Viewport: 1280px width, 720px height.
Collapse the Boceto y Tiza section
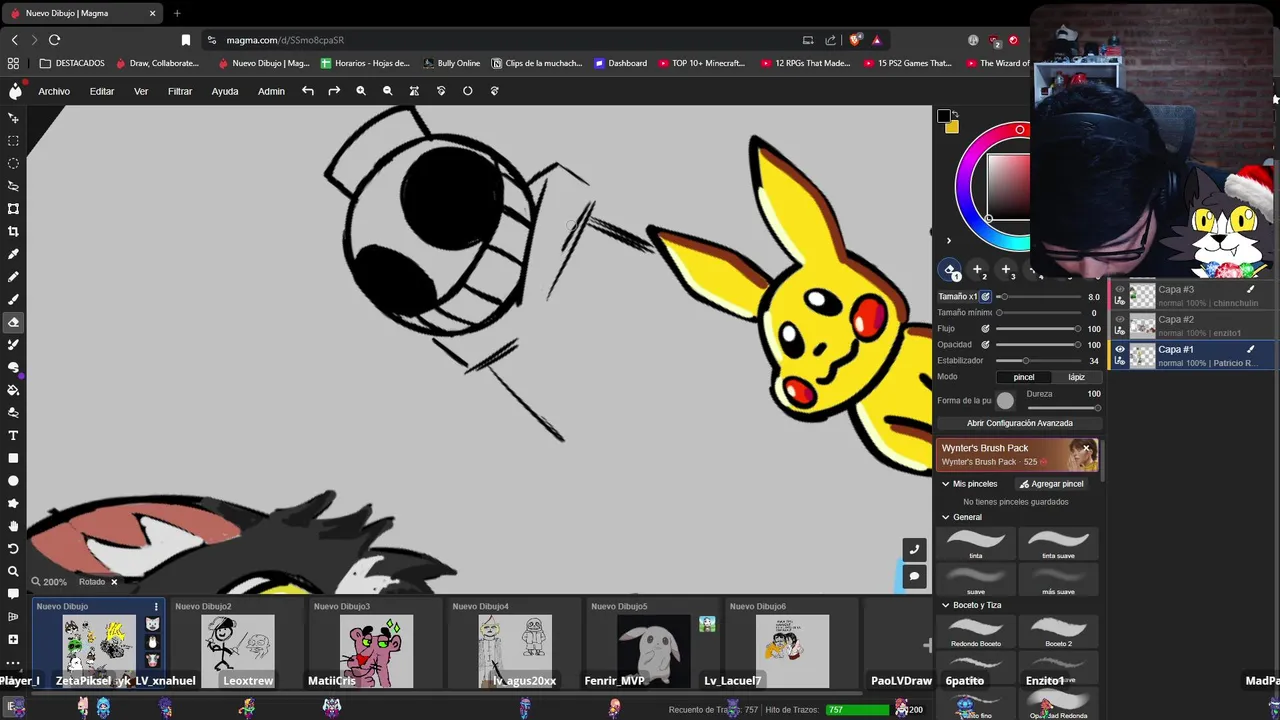click(945, 605)
